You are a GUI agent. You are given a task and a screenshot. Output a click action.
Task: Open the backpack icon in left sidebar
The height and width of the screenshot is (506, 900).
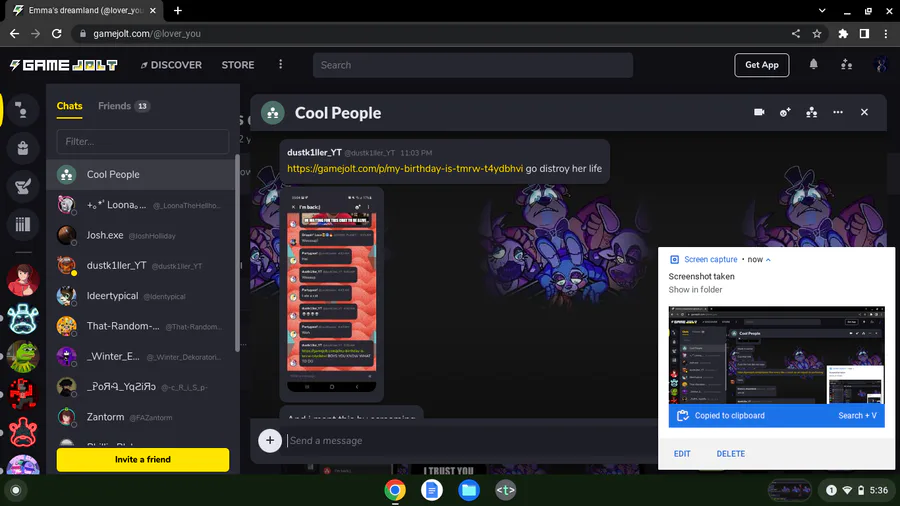22,148
